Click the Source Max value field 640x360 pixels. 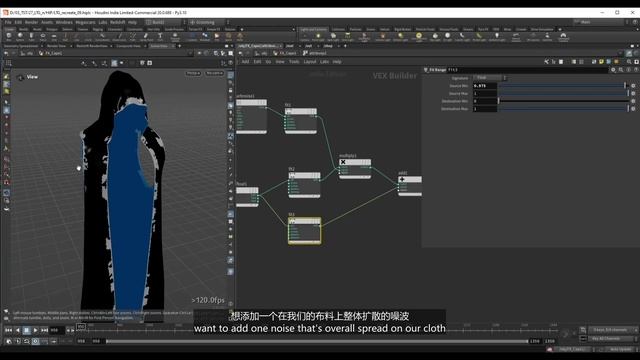click(x=484, y=93)
